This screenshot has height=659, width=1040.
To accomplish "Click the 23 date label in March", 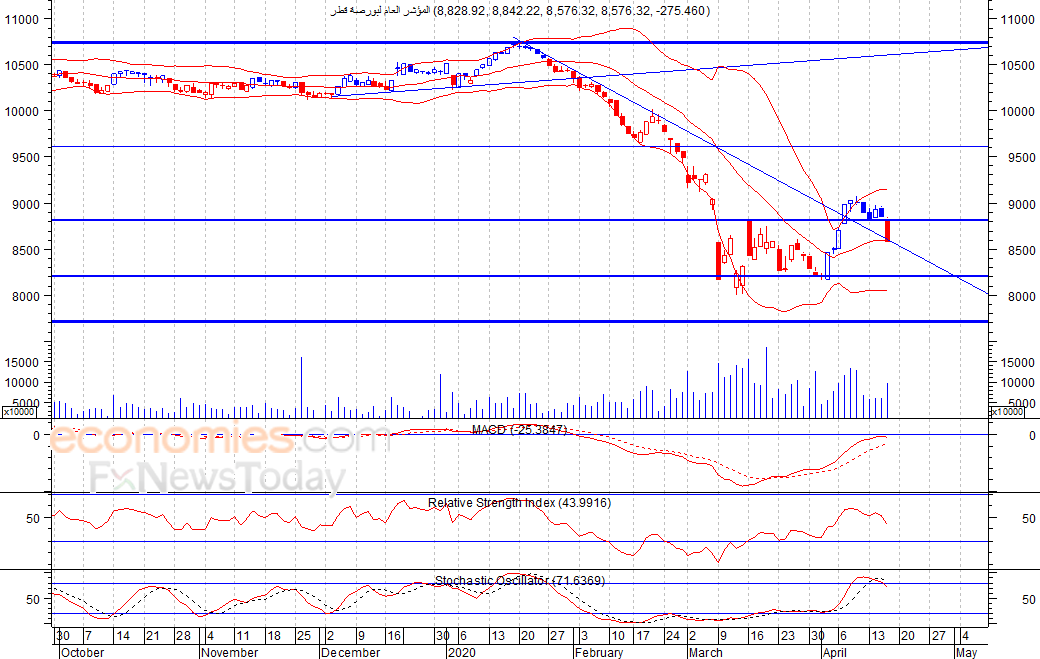I will (x=787, y=636).
